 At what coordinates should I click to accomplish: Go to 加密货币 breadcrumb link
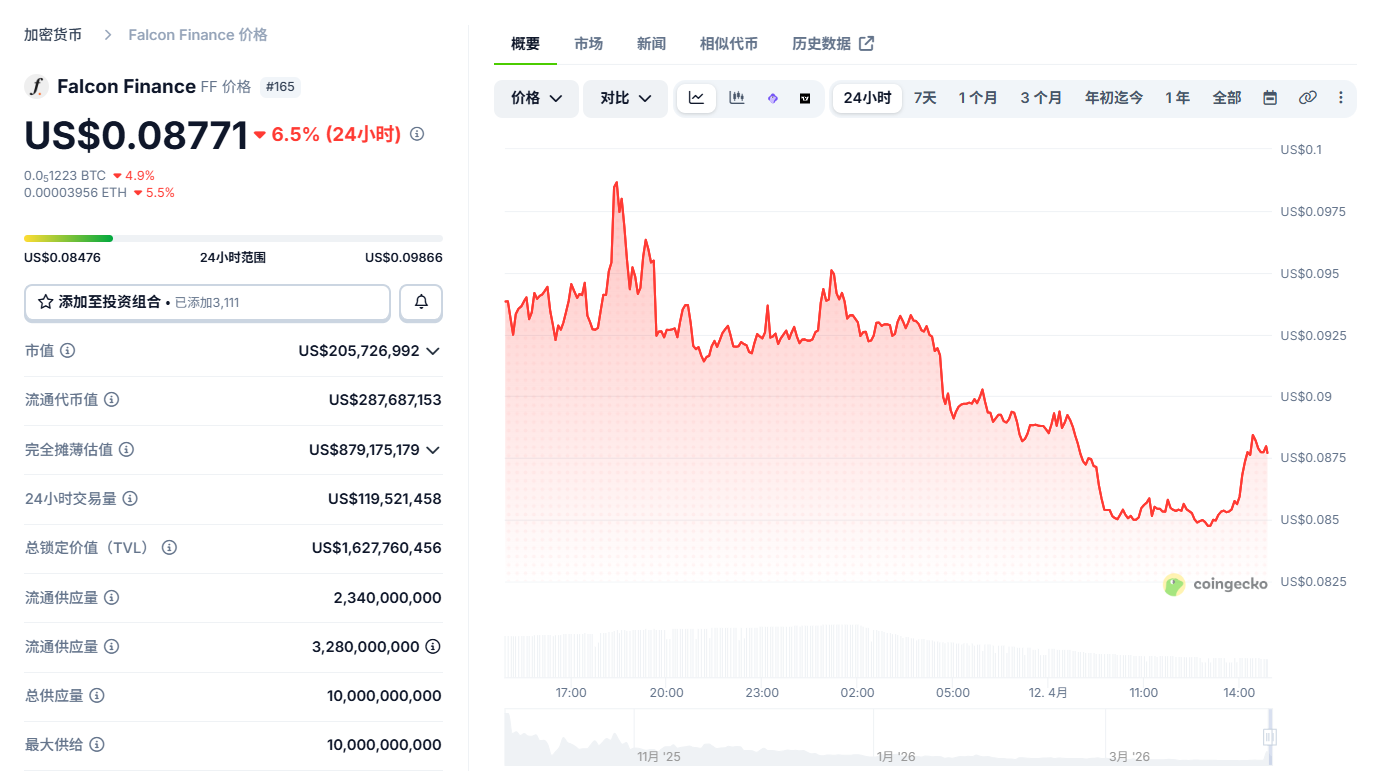point(53,35)
